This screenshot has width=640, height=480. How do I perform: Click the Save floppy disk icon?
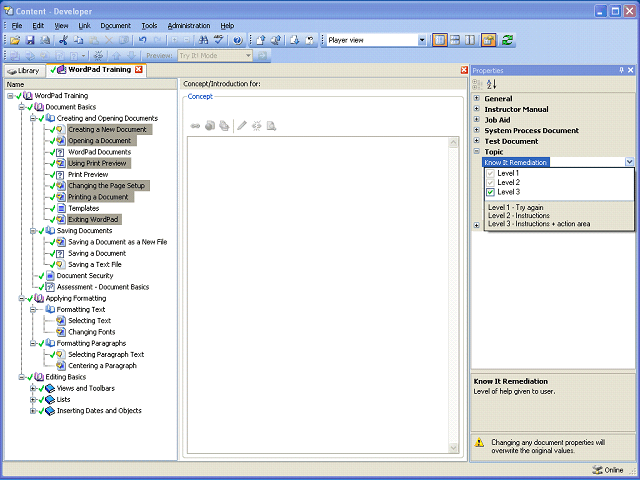[30, 40]
